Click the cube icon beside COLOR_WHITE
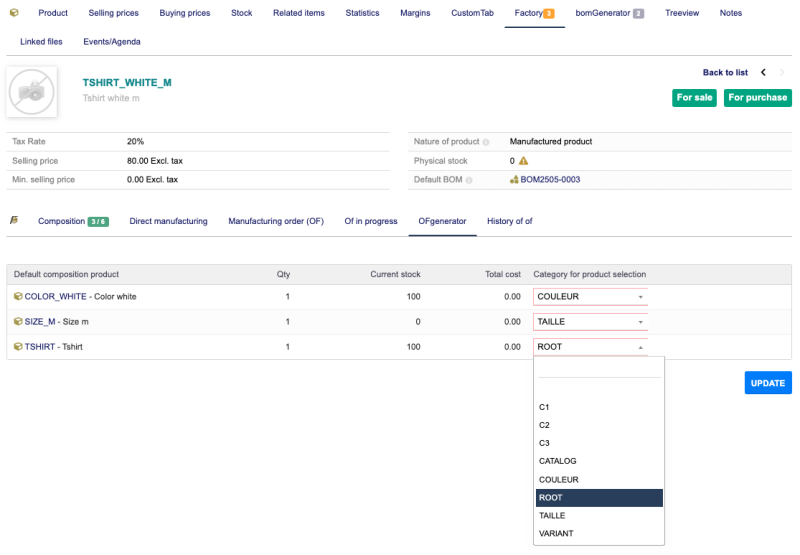 click(18, 297)
